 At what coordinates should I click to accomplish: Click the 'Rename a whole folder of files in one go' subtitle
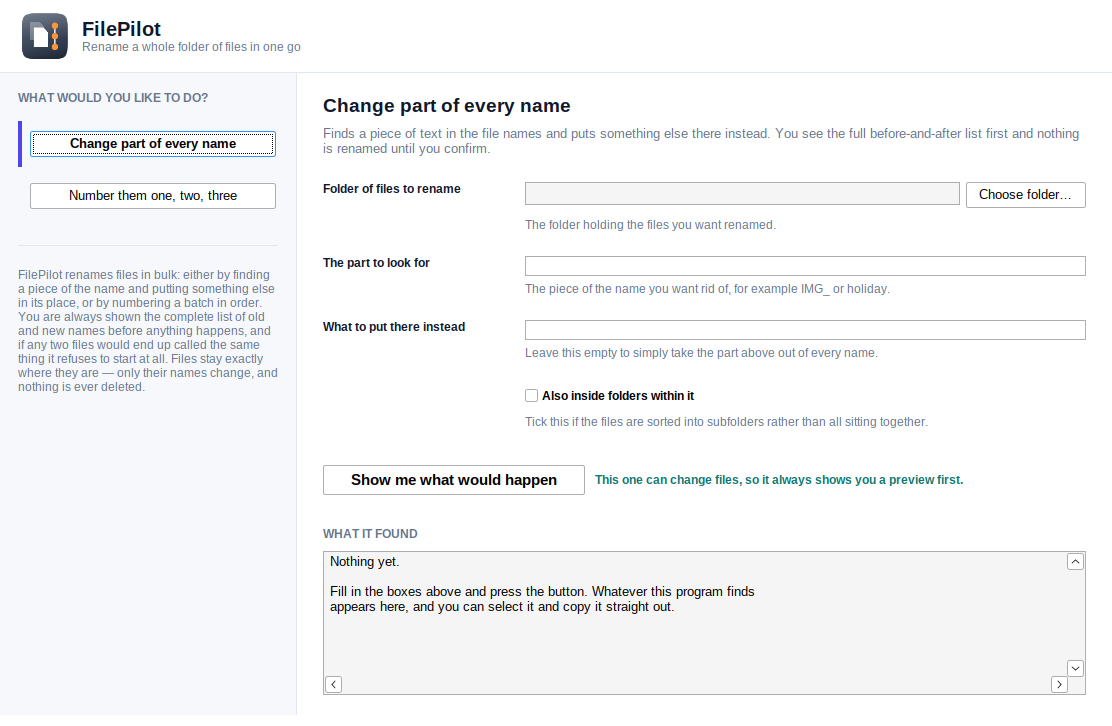coord(191,47)
